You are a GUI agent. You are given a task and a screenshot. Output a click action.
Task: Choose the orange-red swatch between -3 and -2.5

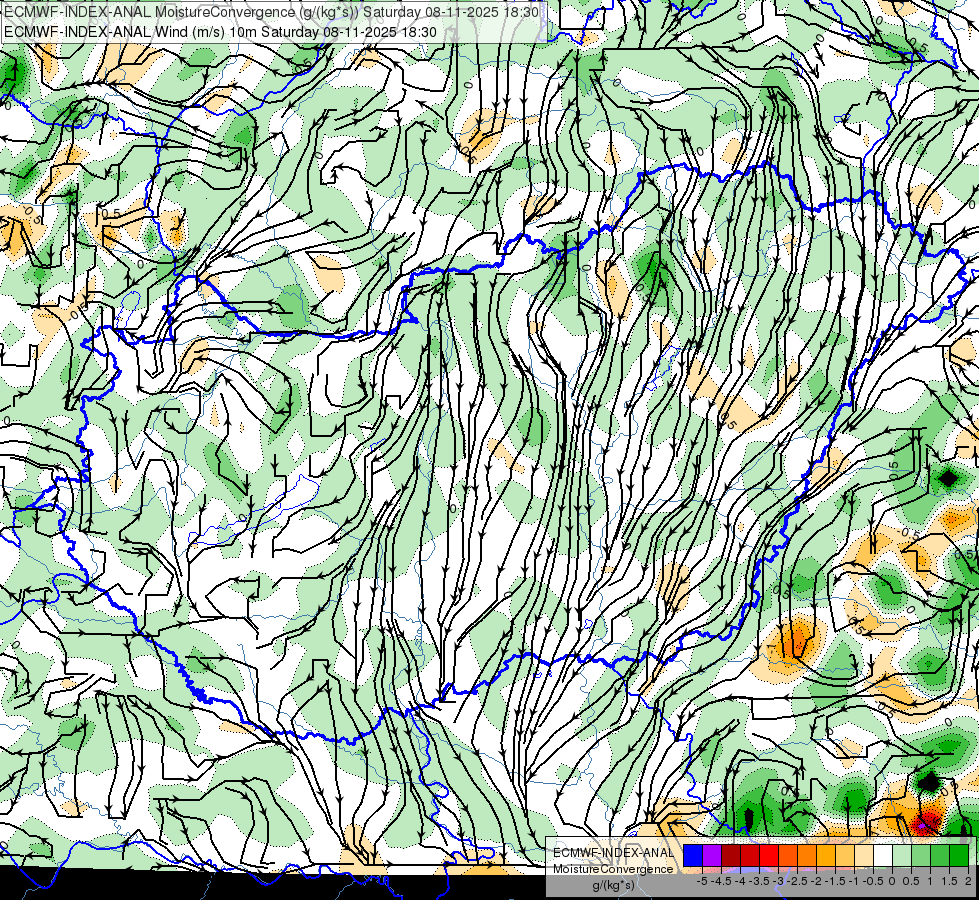pyautogui.click(x=788, y=856)
